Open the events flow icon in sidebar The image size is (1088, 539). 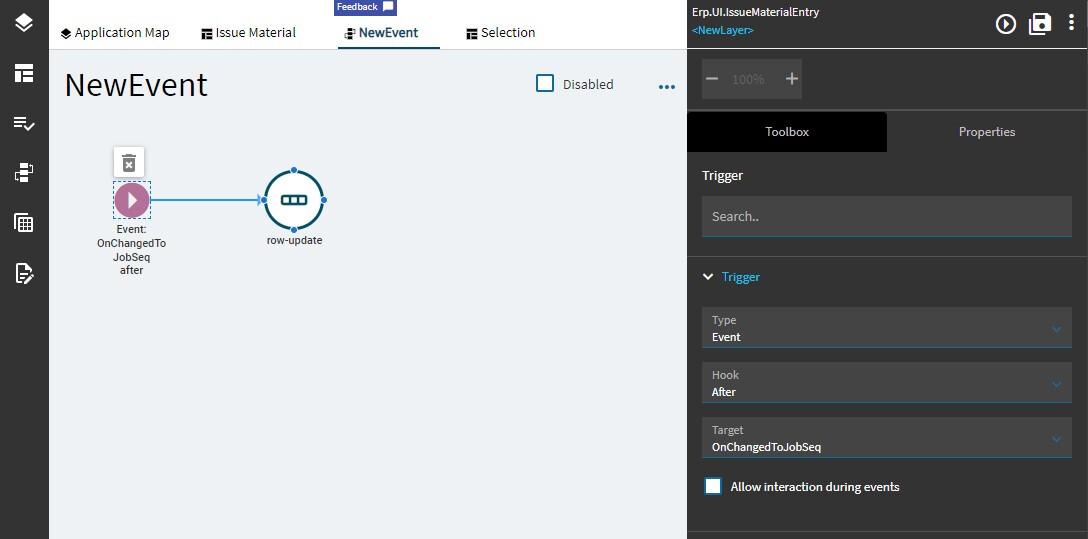coord(24,173)
